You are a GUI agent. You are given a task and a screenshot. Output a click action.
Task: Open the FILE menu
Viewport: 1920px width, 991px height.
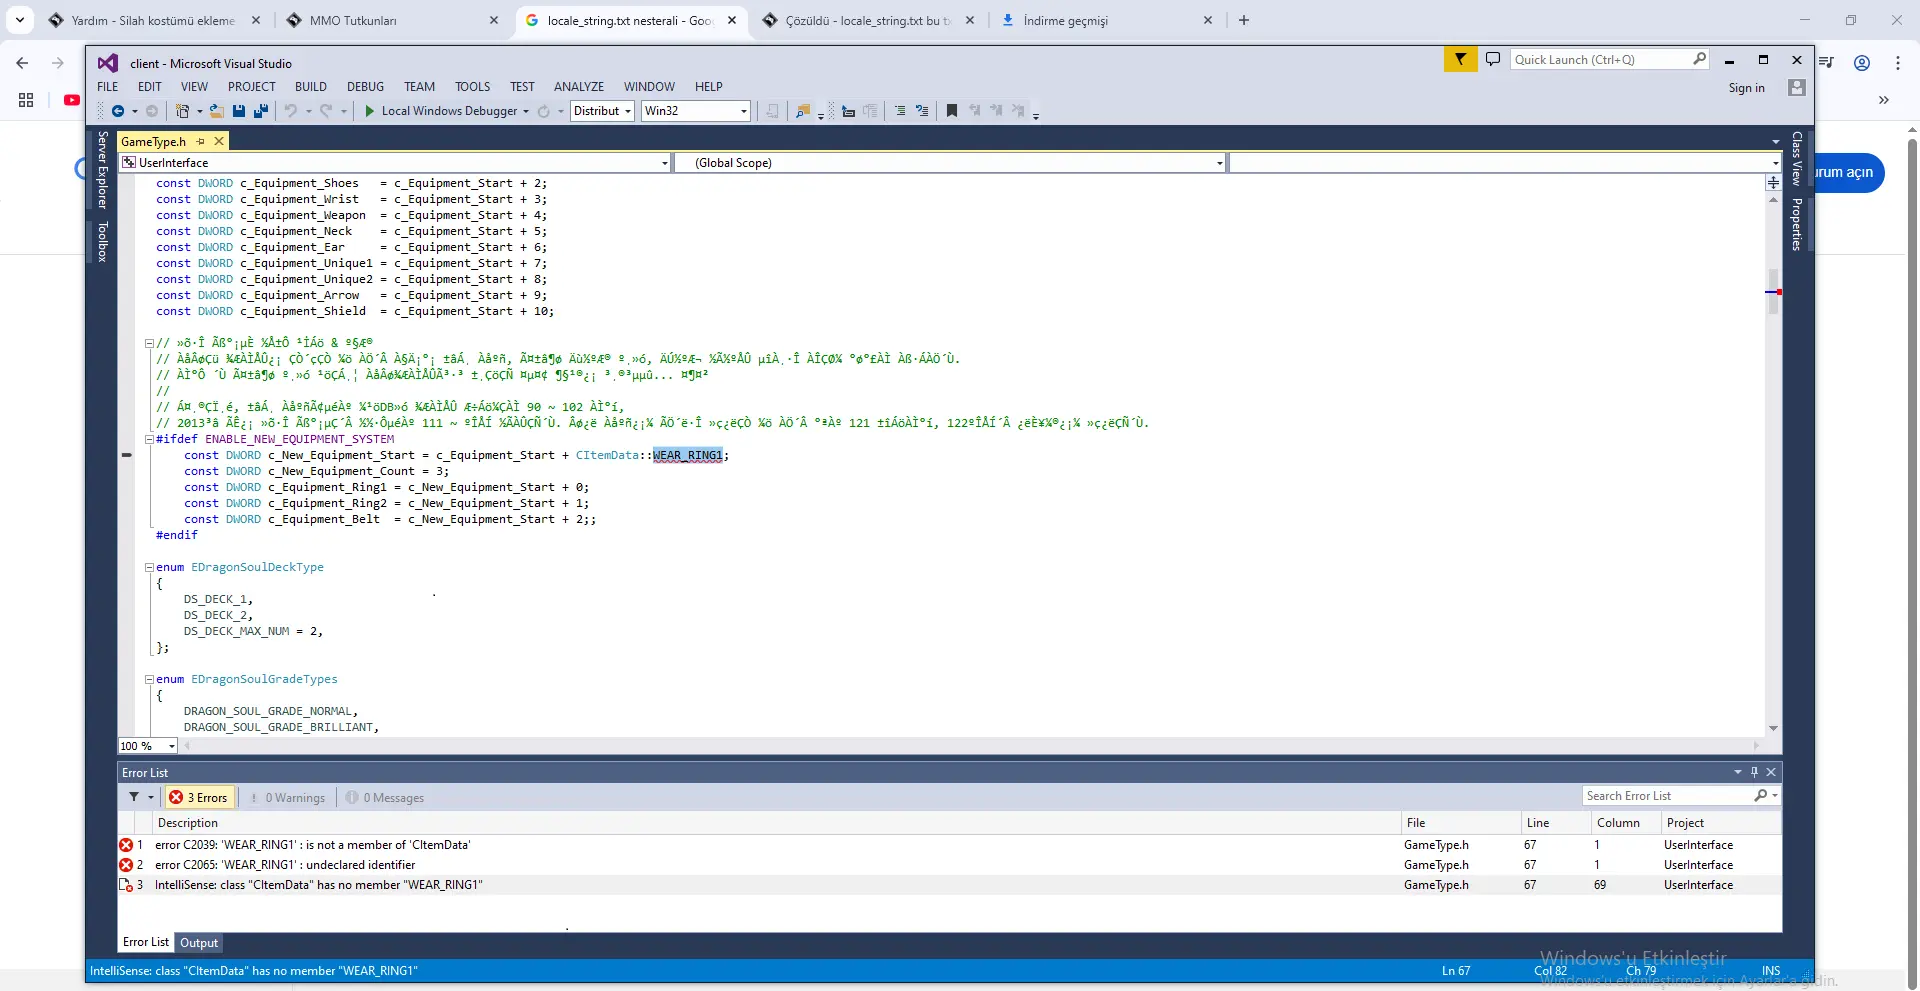click(108, 87)
